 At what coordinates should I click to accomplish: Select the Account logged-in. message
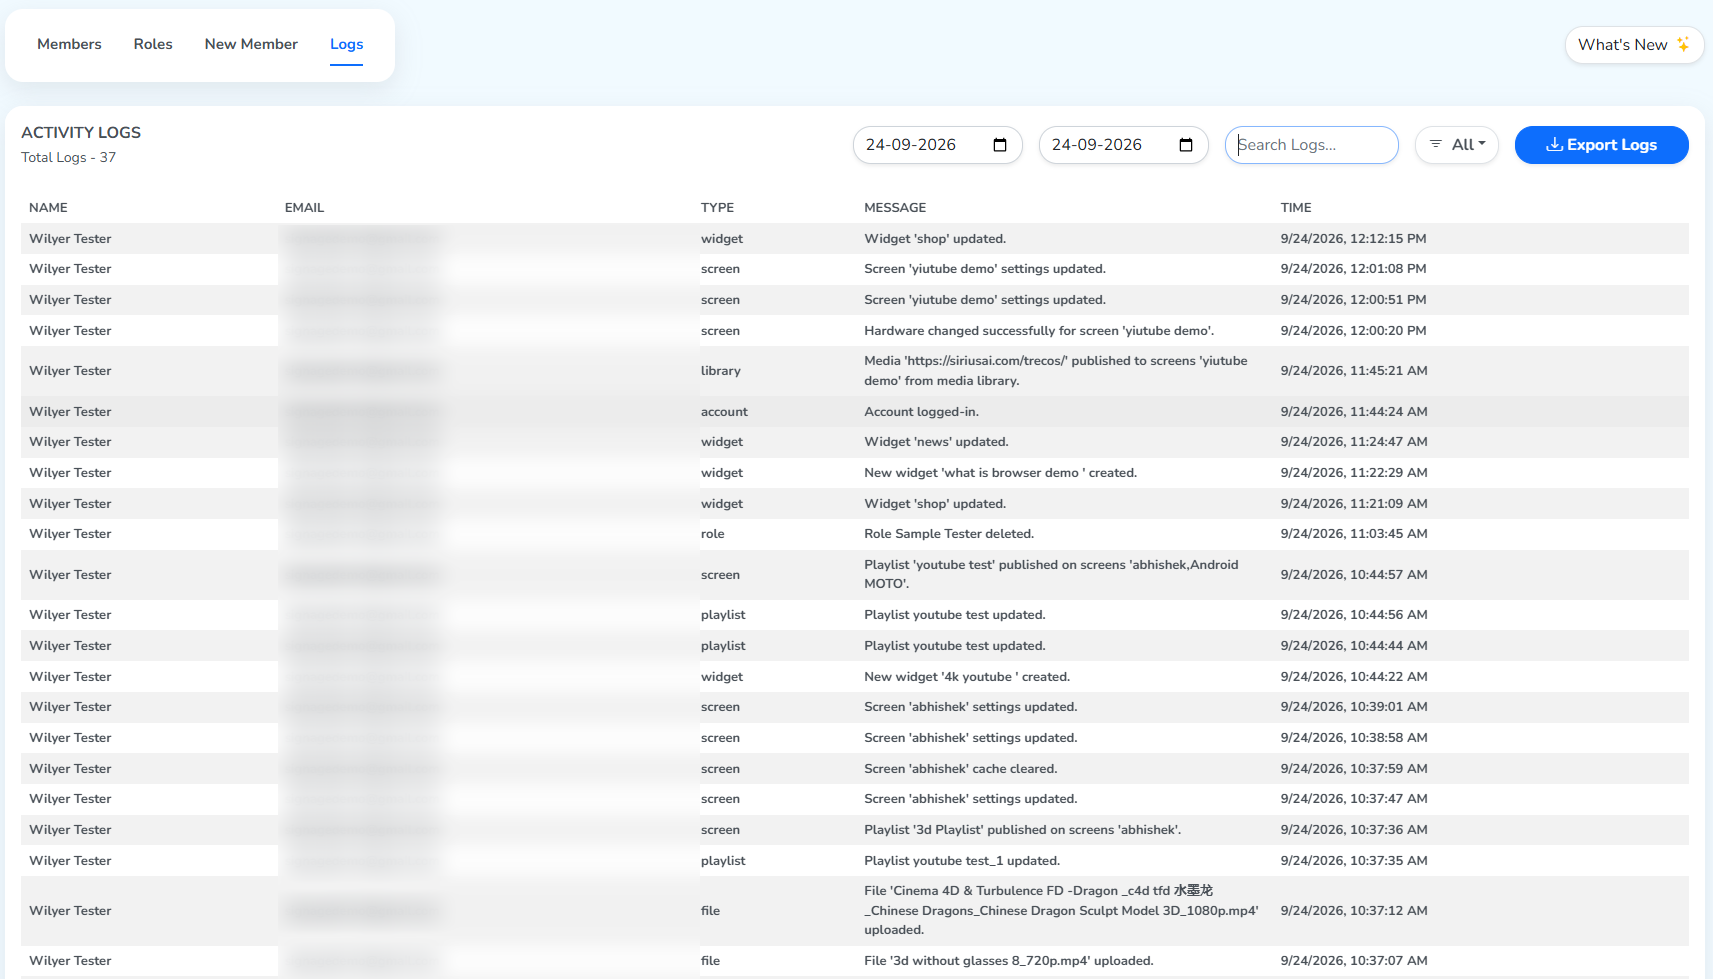[921, 412]
